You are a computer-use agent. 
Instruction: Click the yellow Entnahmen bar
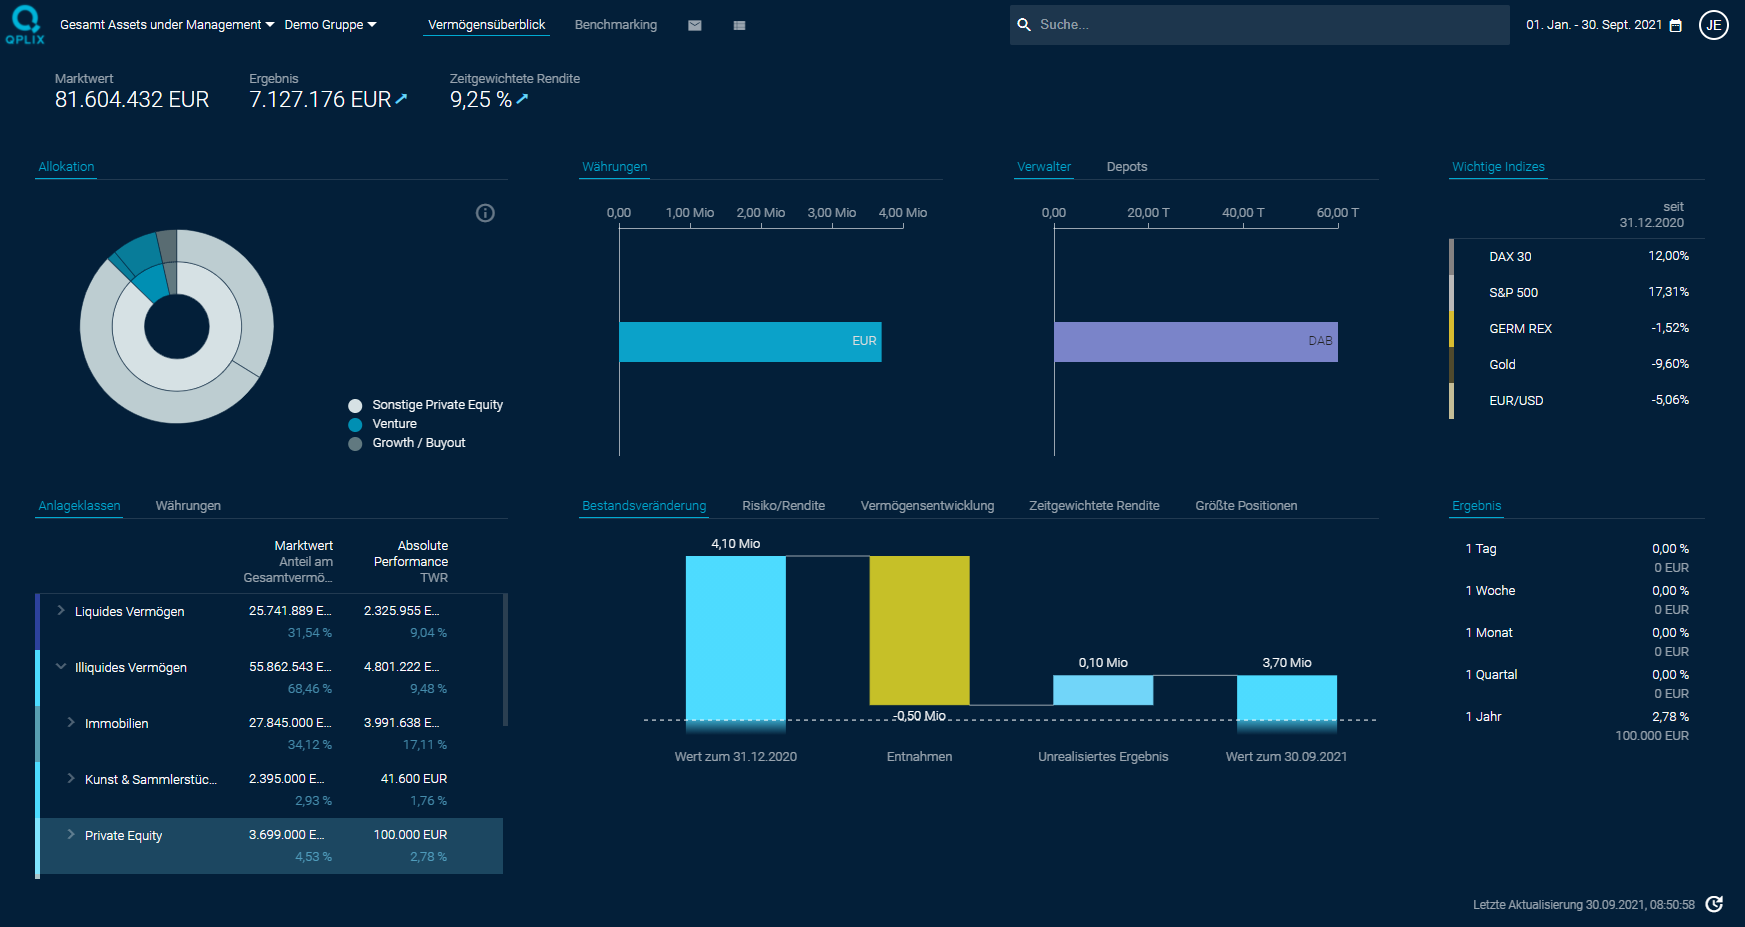(919, 630)
